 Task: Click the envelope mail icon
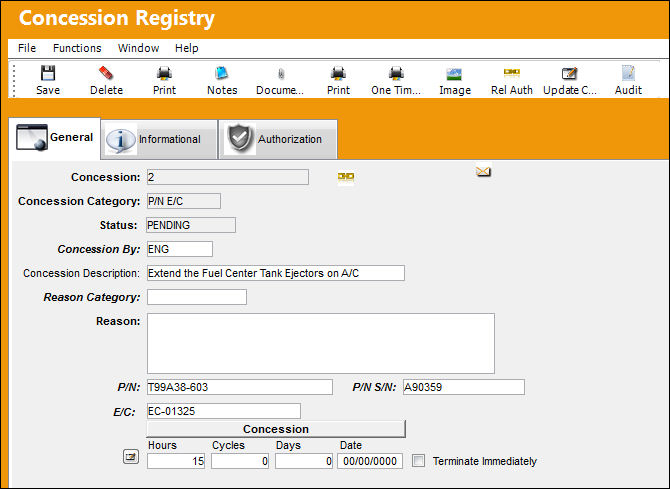[483, 171]
